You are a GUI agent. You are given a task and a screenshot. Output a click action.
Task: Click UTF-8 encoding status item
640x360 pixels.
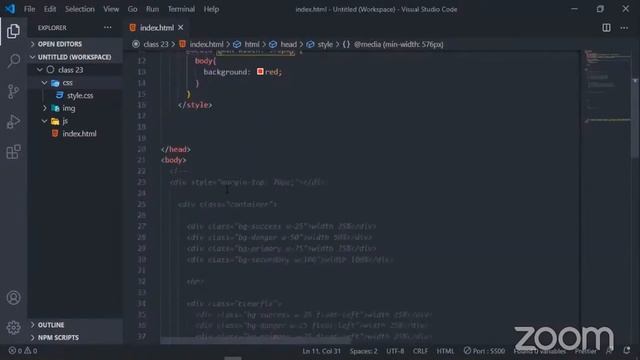395,351
